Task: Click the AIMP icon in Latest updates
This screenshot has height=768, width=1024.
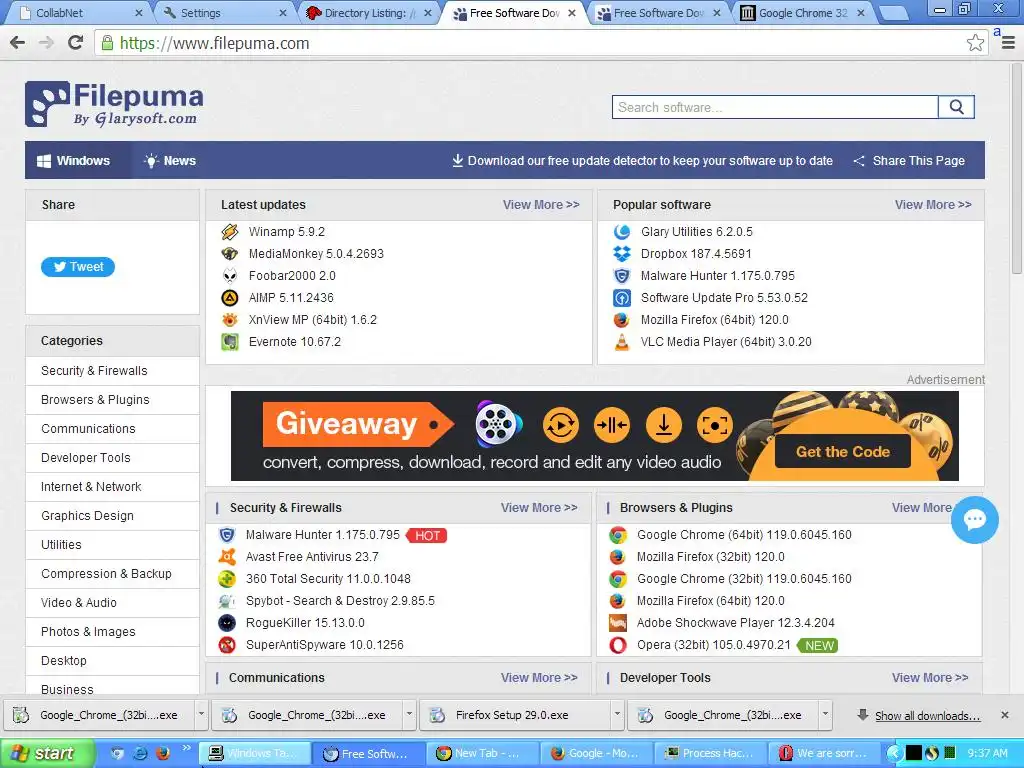Action: pos(230,298)
